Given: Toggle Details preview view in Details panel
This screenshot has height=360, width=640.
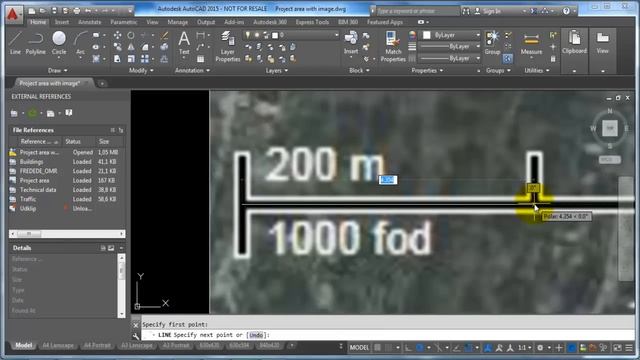Looking at the screenshot, I should (x=111, y=248).
